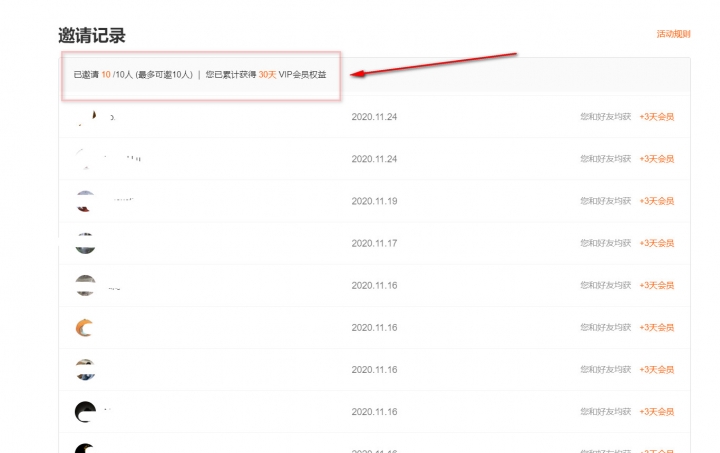
Task: Click the 2020.11.17 date
Action: (x=374, y=243)
